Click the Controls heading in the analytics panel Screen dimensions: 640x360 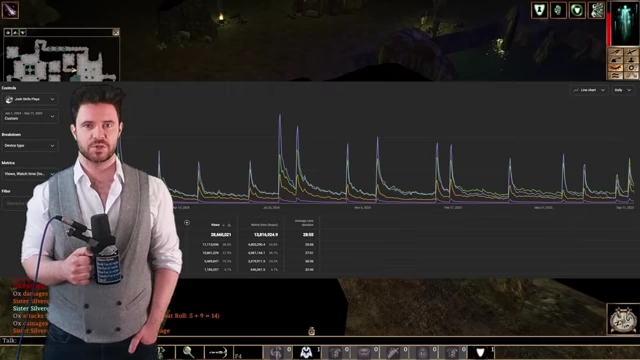pos(9,88)
